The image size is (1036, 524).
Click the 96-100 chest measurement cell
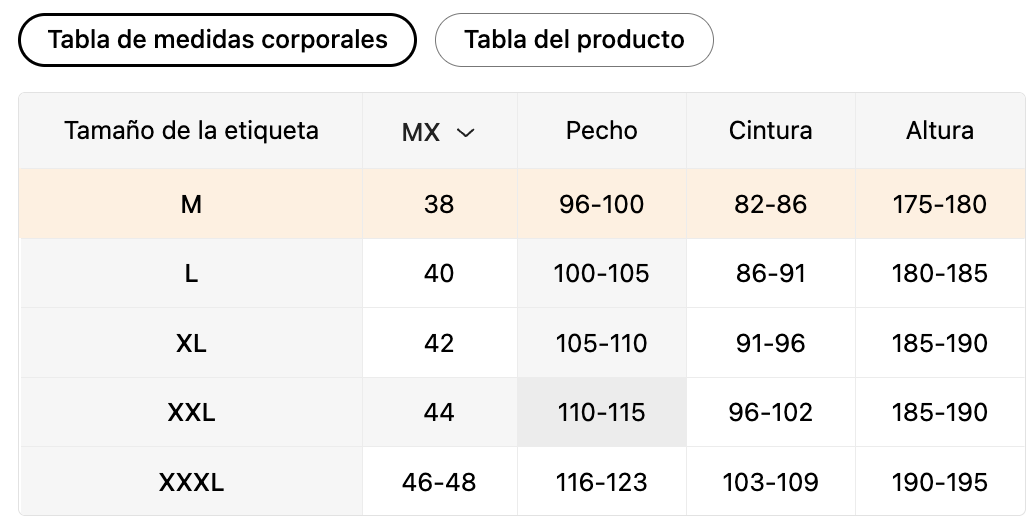pos(602,204)
